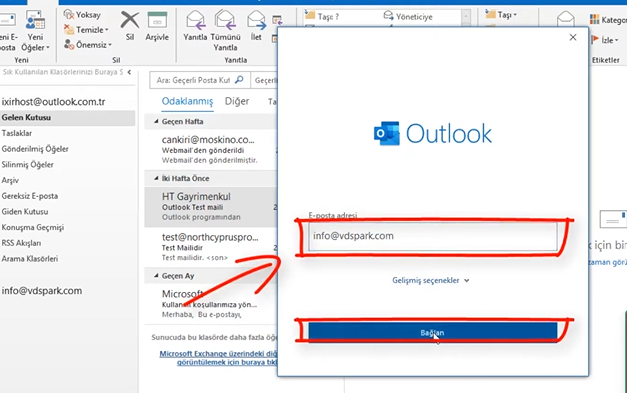Open the Gelen Kutusu folder
627x393 pixels.
67,118
